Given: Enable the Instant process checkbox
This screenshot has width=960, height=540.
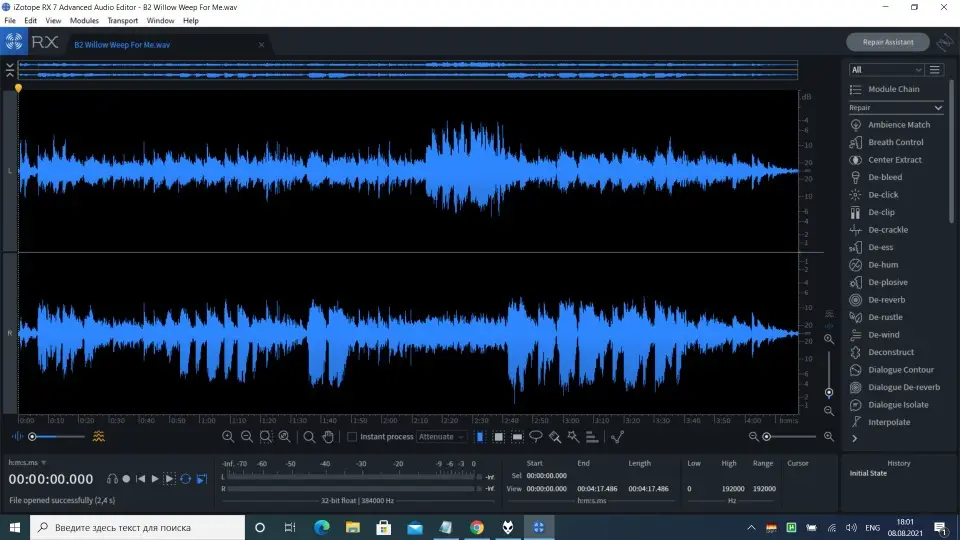Looking at the screenshot, I should 351,437.
